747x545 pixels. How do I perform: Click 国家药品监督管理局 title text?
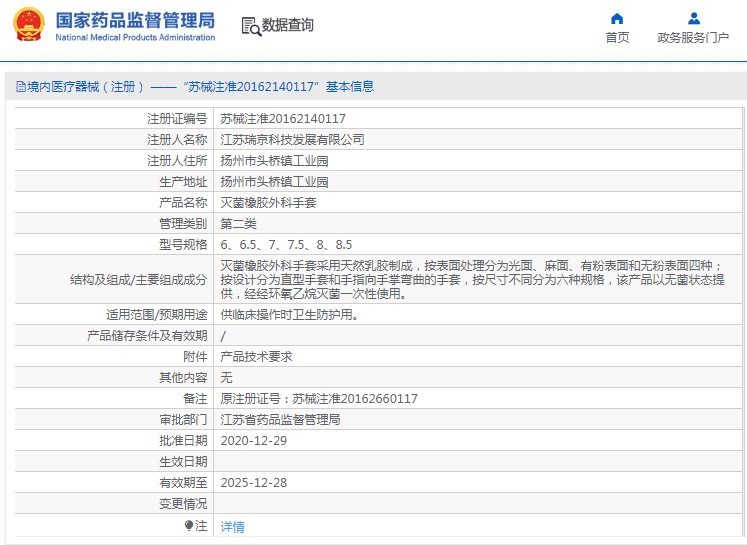point(135,20)
